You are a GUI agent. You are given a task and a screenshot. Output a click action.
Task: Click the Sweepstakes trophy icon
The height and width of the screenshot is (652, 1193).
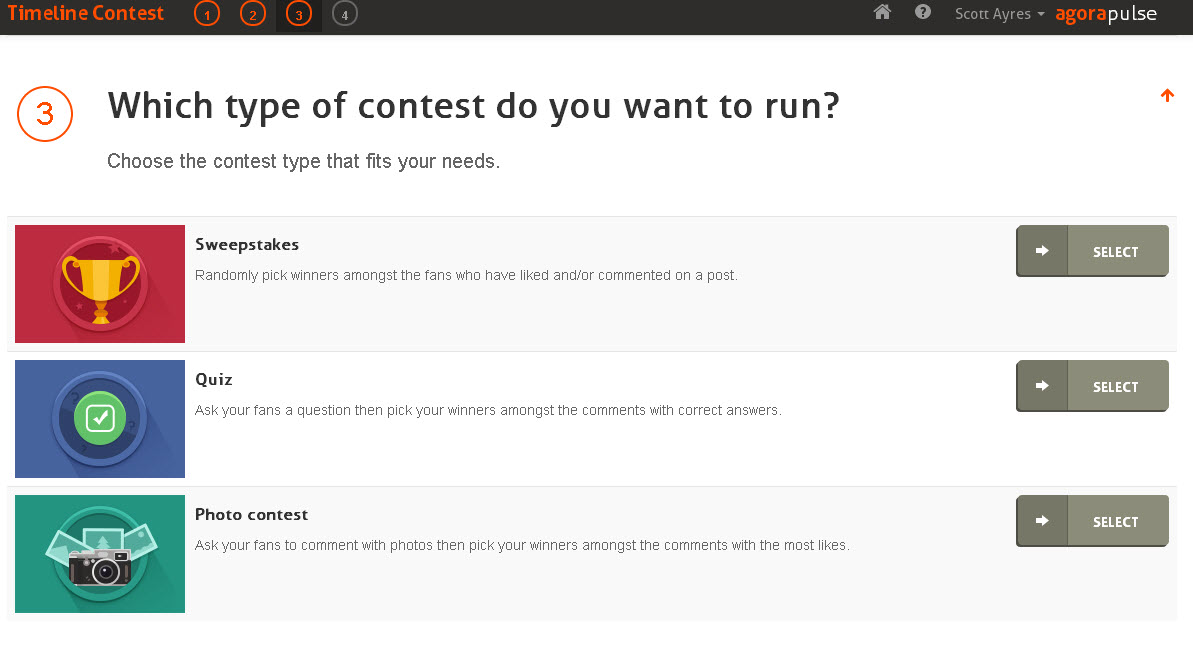pos(99,283)
